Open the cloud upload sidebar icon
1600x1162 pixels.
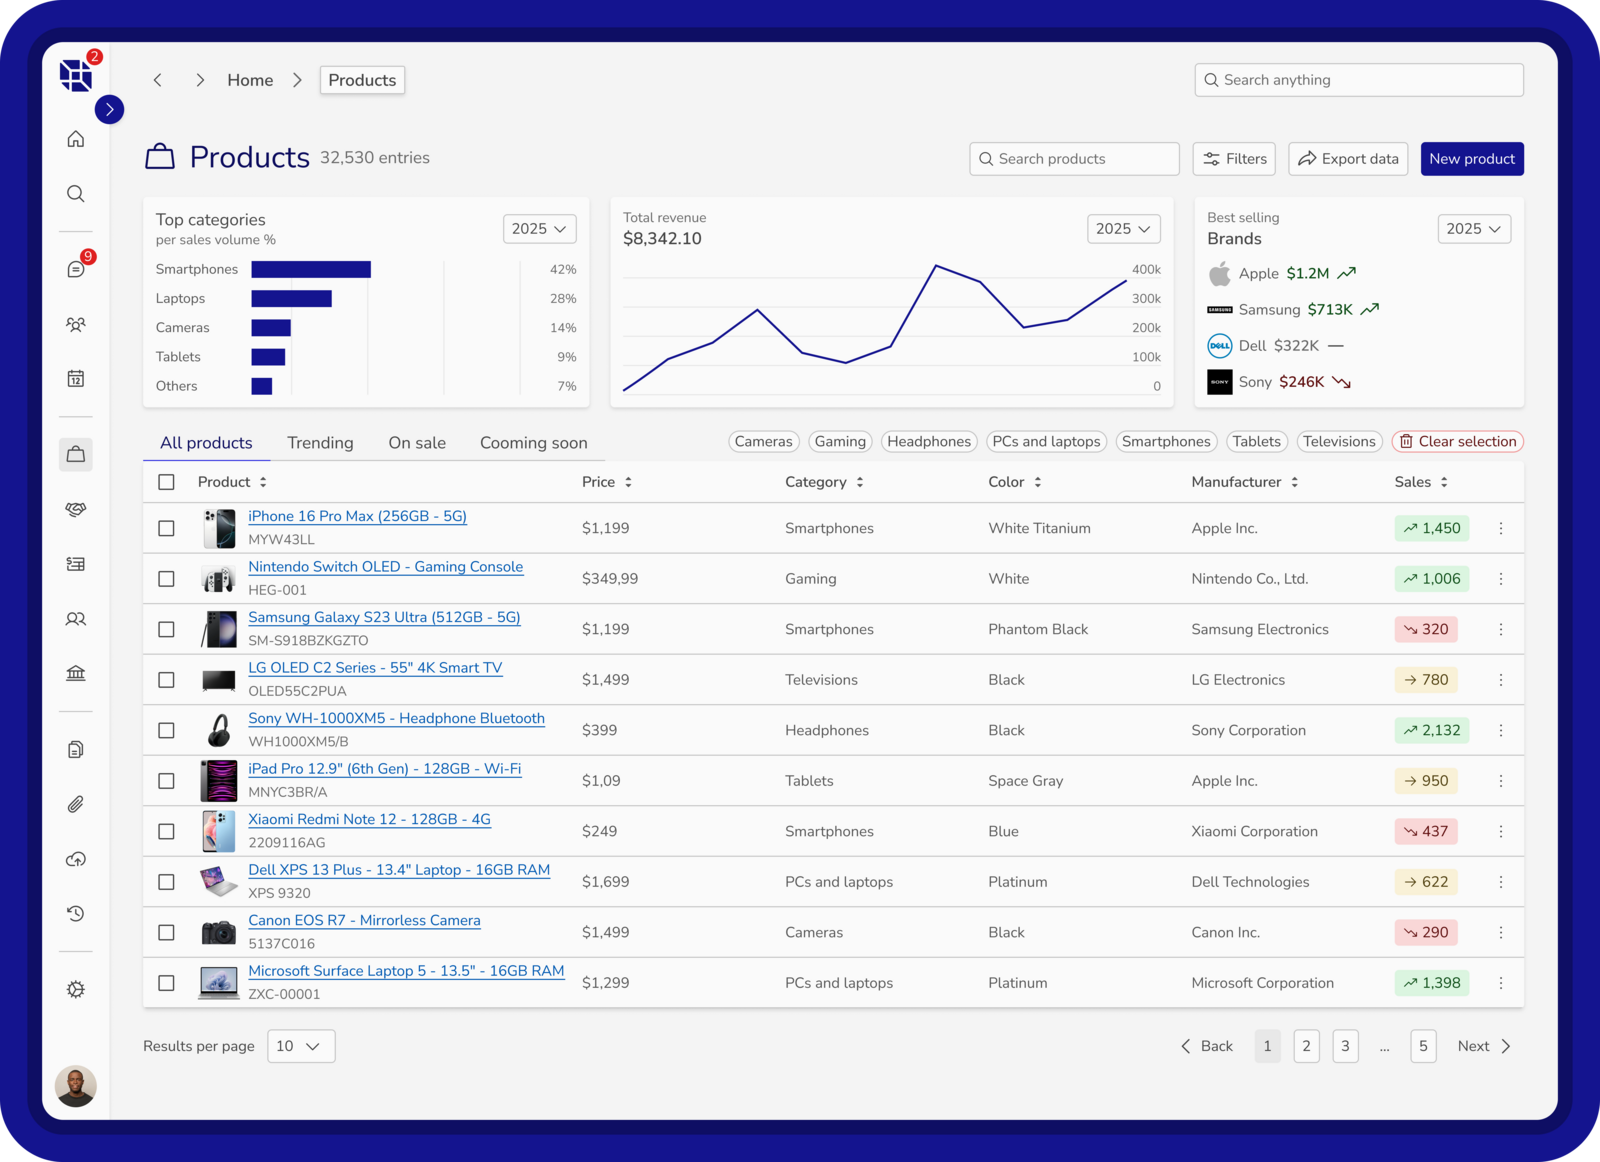76,859
